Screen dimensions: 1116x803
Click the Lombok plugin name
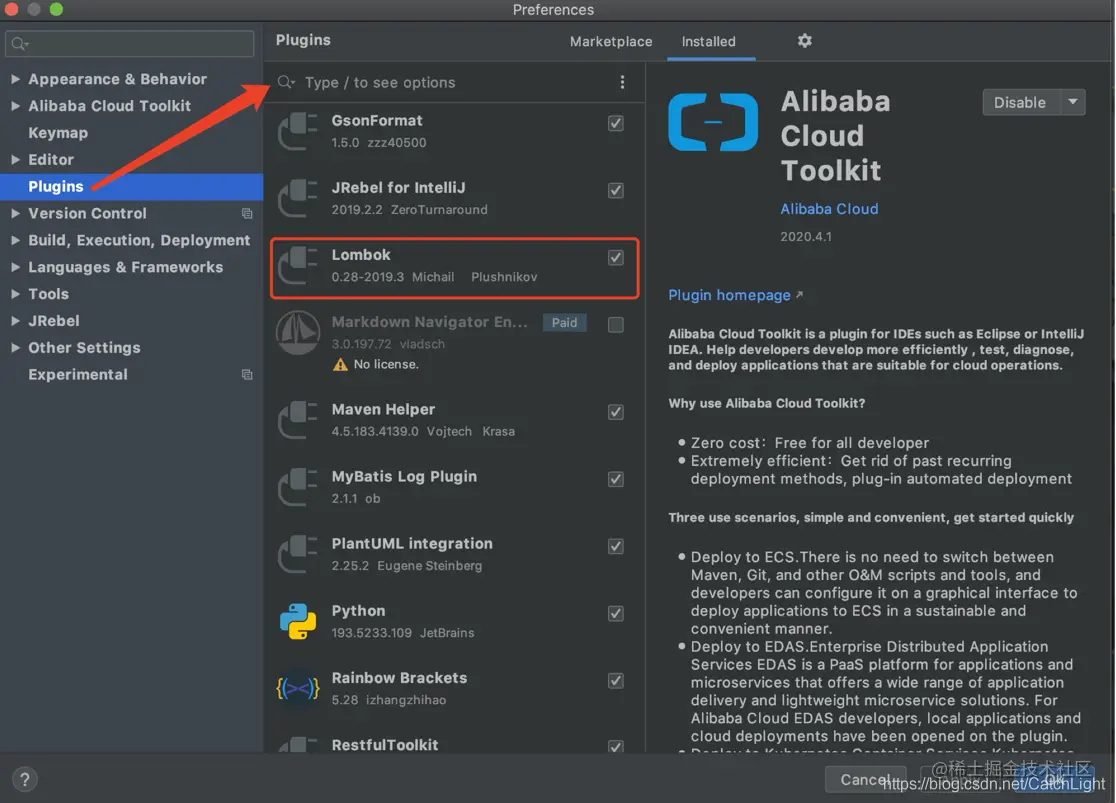point(361,254)
